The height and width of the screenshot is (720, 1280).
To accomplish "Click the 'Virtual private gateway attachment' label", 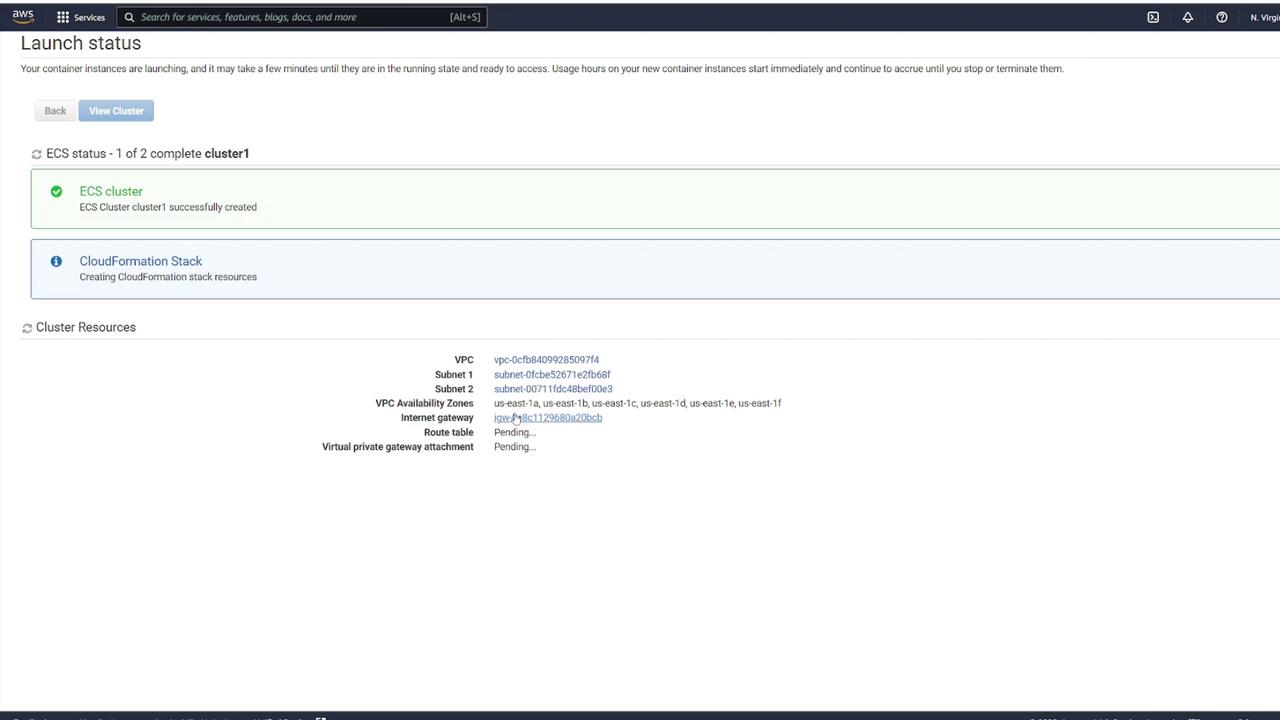I will pos(398,447).
